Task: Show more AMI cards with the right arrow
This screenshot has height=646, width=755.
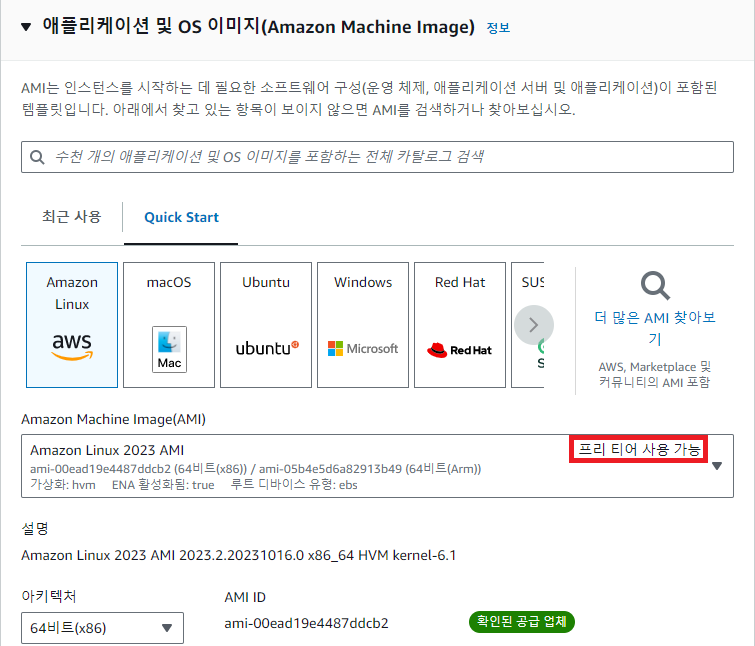Action: coord(534,325)
